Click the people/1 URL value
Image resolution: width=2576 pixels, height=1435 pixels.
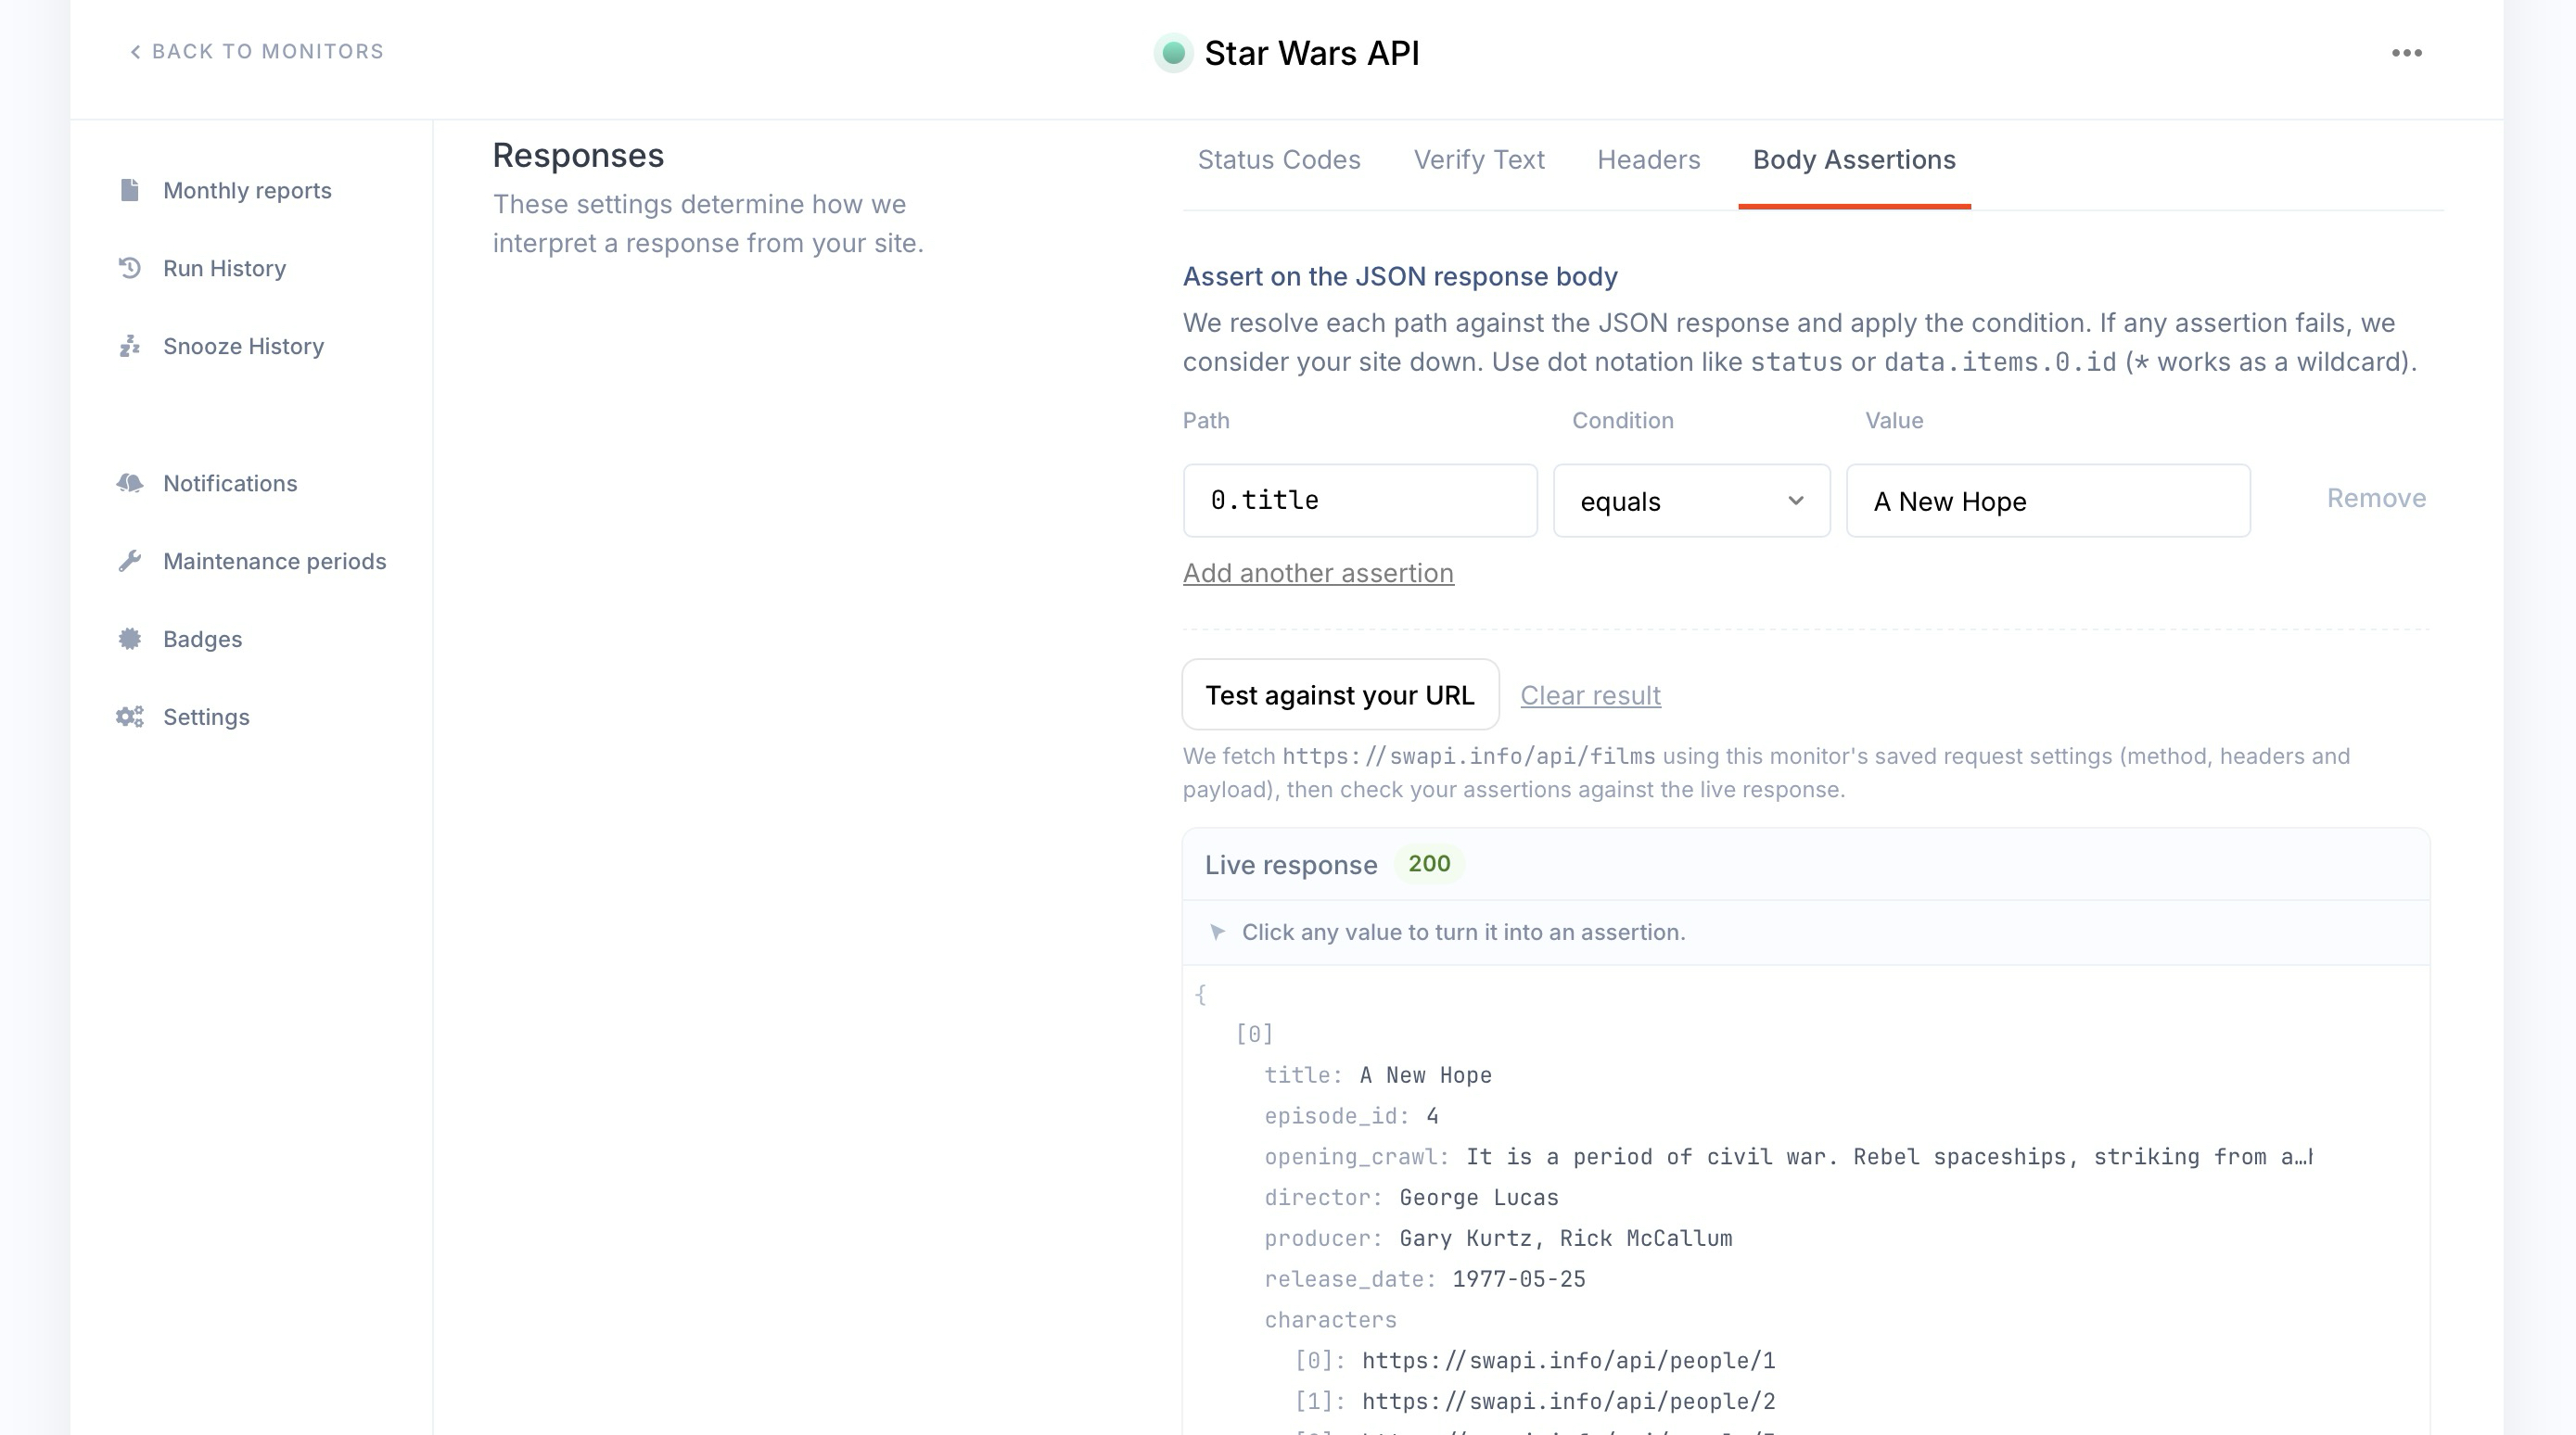(x=1568, y=1361)
